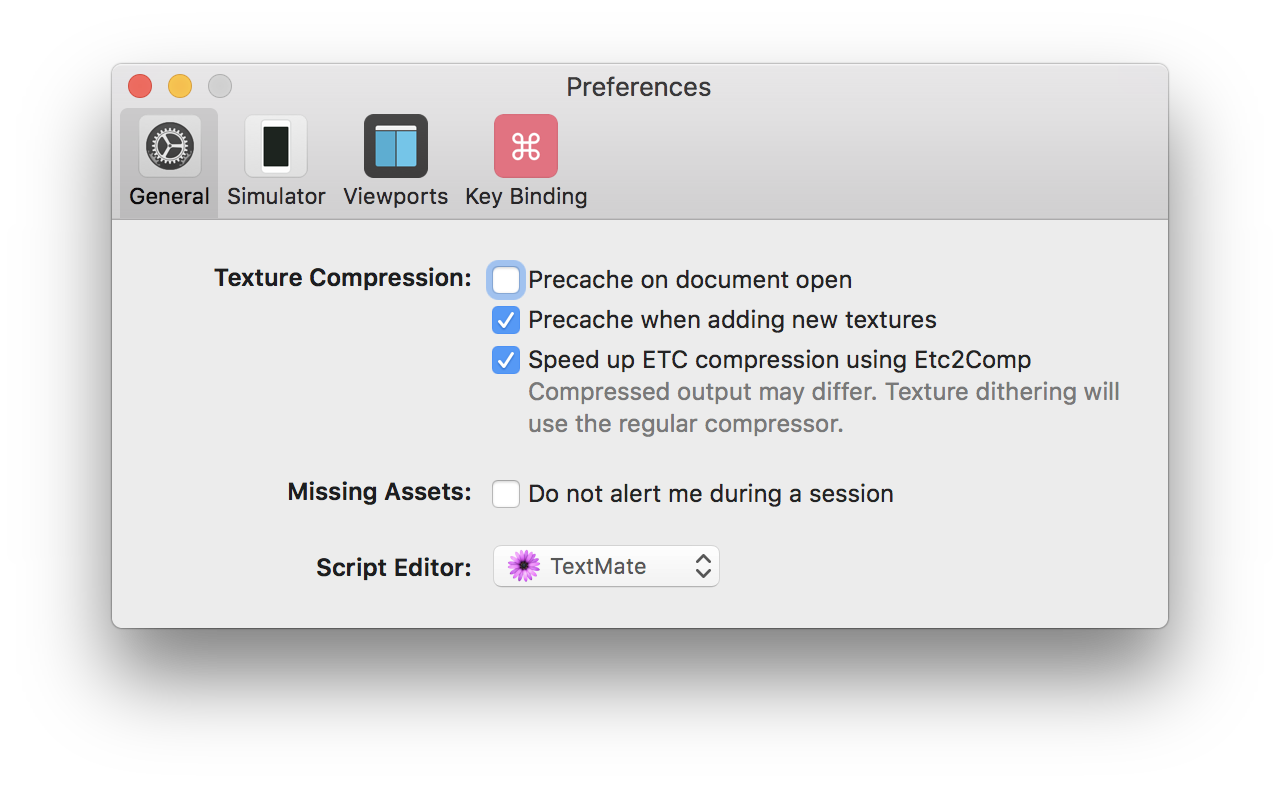Click the "Do not alert me during a session" text
Viewport: 1280px width, 788px height.
click(x=710, y=494)
